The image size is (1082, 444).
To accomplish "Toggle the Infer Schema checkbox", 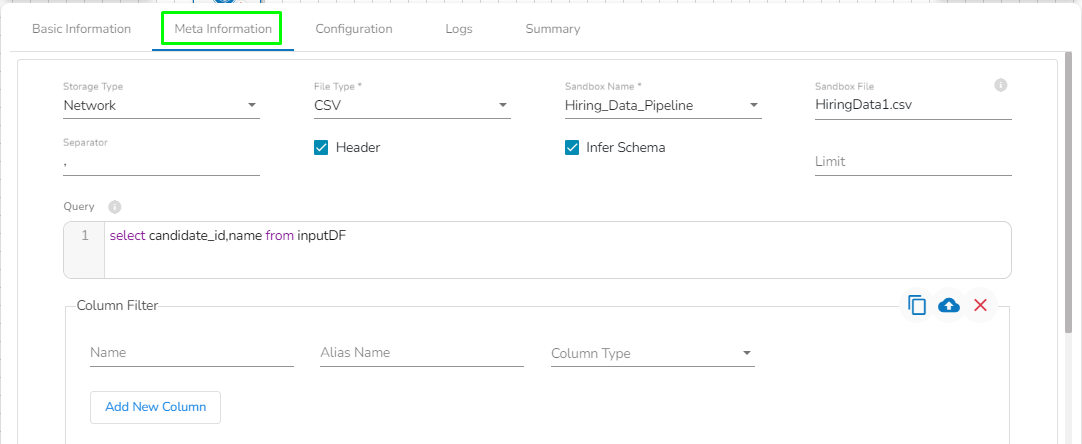I will (572, 148).
